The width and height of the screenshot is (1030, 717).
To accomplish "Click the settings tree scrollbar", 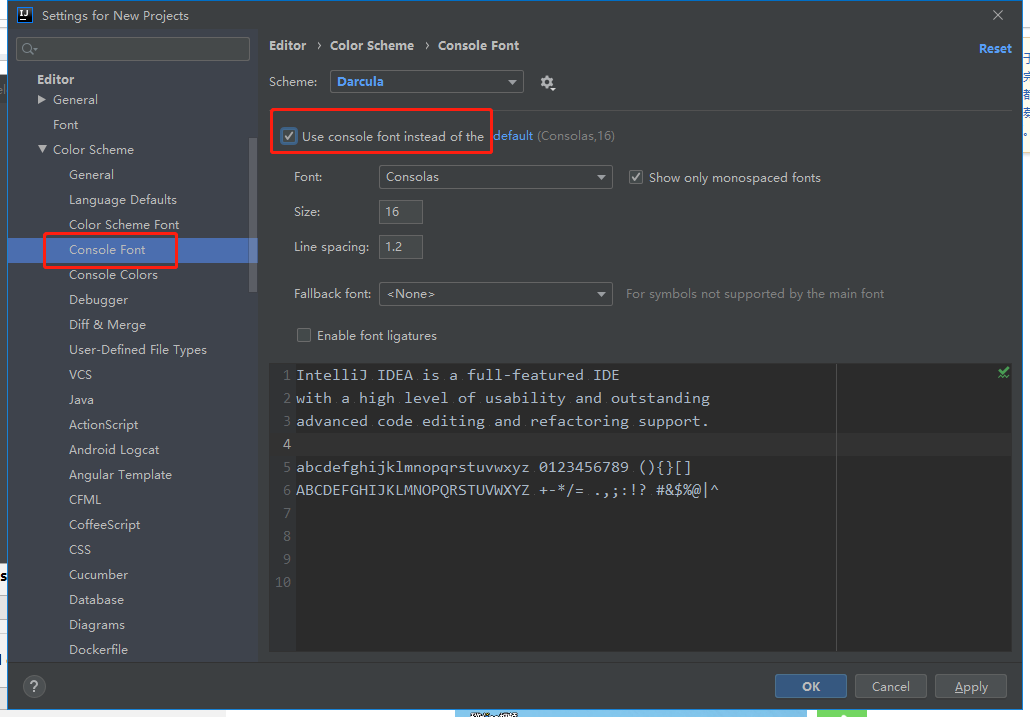I will coord(254,215).
